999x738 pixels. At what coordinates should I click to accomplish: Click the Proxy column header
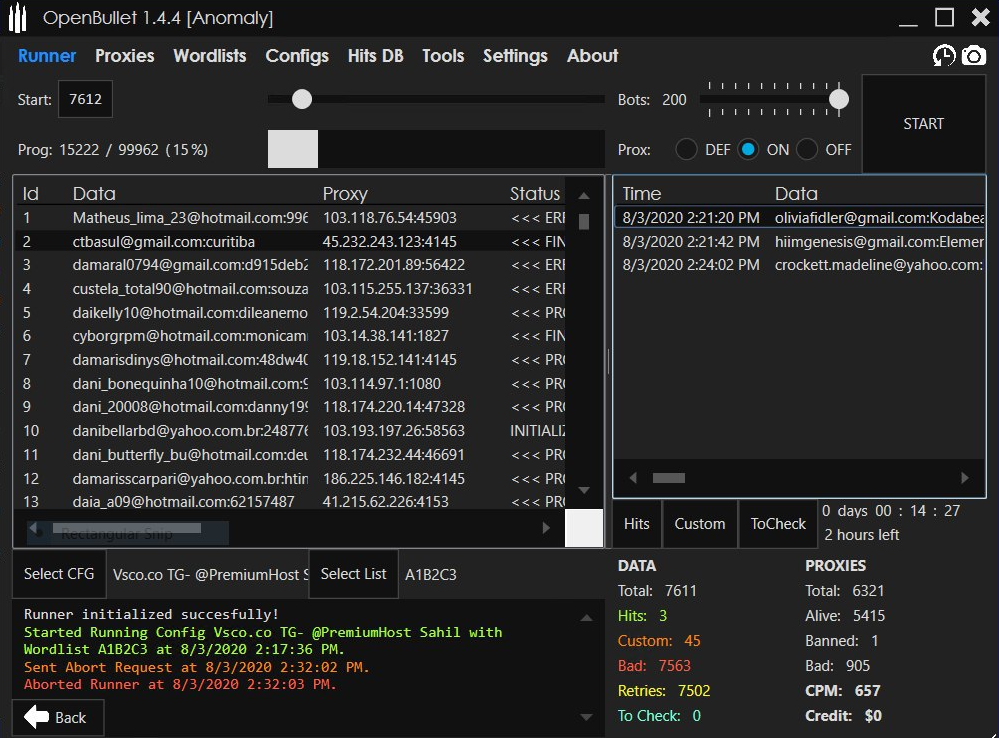pyautogui.click(x=345, y=194)
